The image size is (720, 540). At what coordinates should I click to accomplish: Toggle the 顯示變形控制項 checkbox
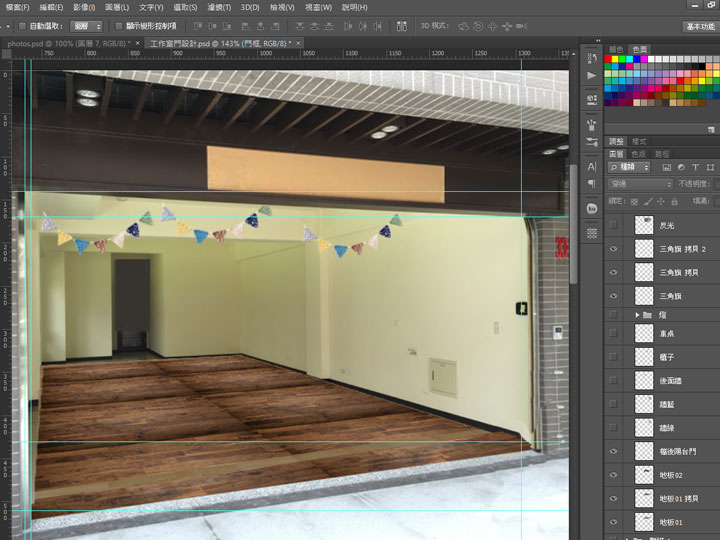point(120,26)
